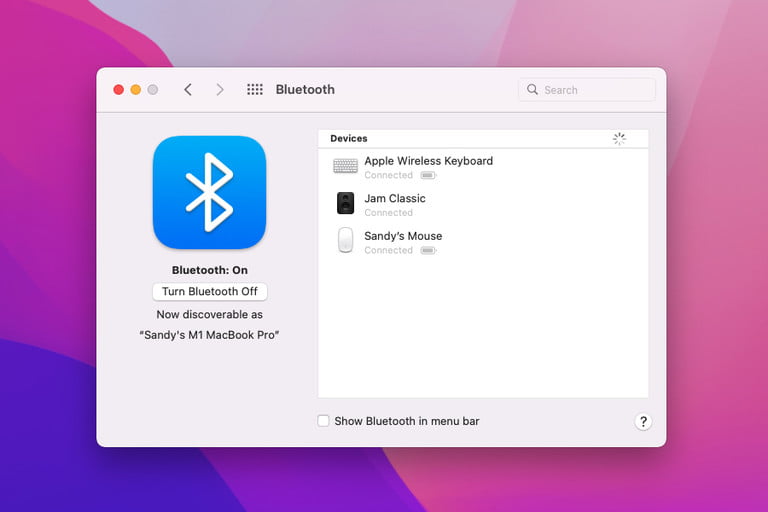Minimize the window with the yellow button

pyautogui.click(x=136, y=90)
